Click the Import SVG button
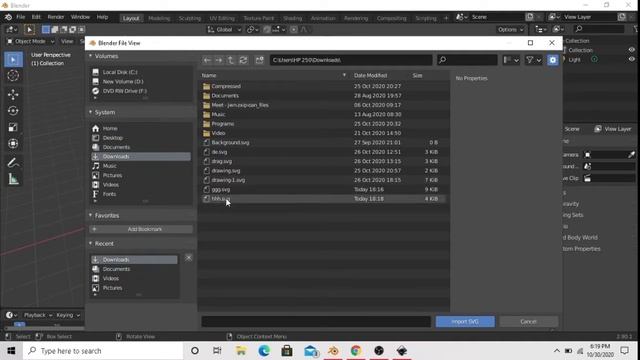Viewport: 640px width, 360px height. pyautogui.click(x=465, y=322)
